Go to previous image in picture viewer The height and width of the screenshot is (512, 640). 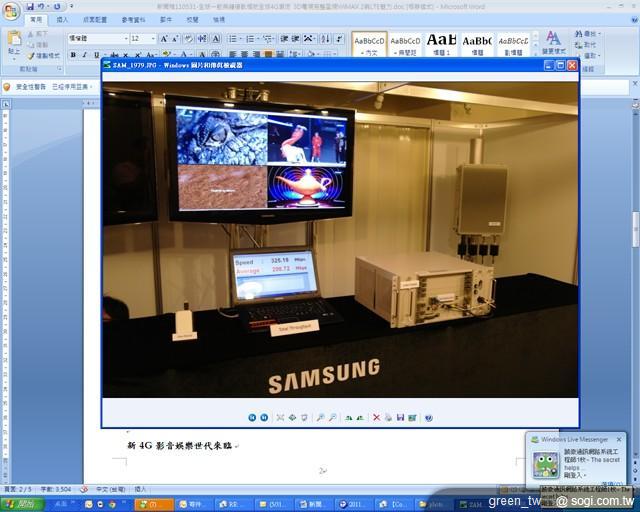pyautogui.click(x=252, y=417)
